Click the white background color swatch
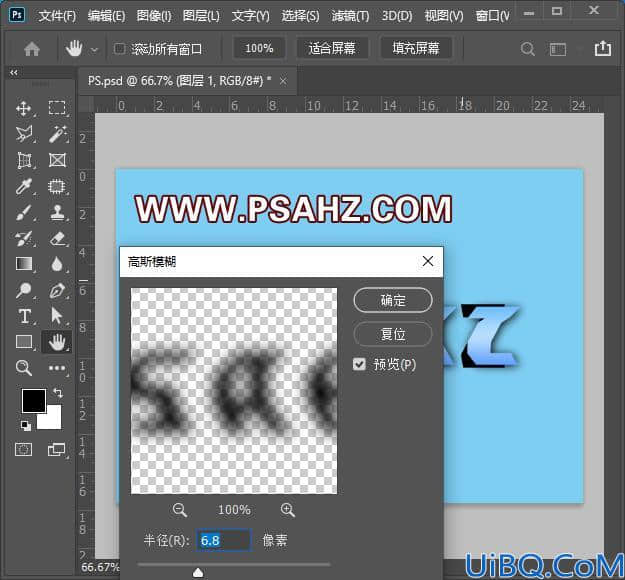Viewport: 625px width, 580px height. 54,421
